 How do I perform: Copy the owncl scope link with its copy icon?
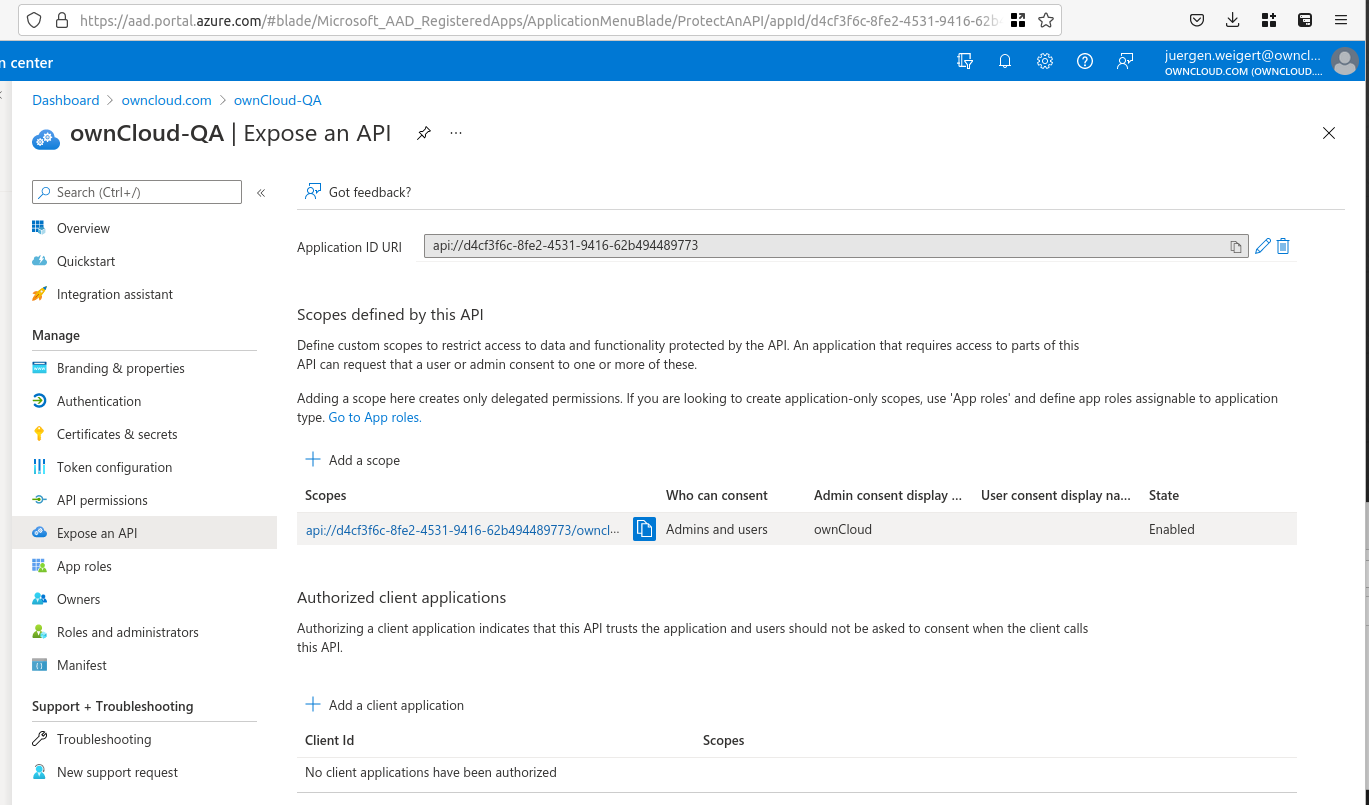(x=644, y=529)
